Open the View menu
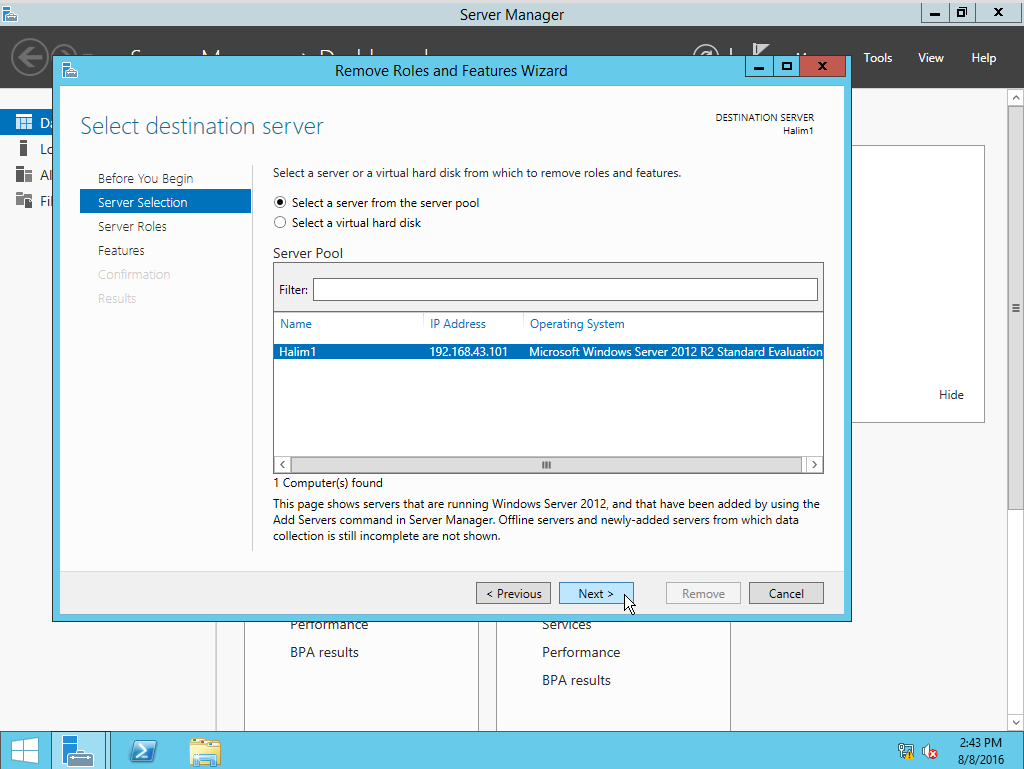 (930, 57)
